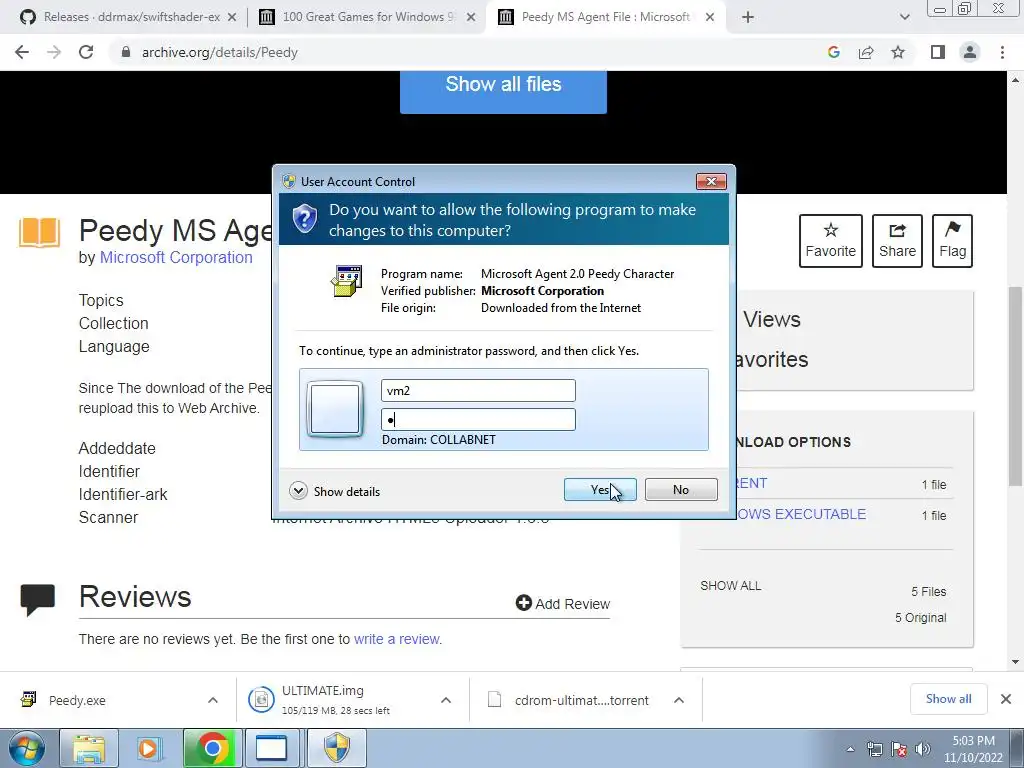The width and height of the screenshot is (1024, 768).
Task: Expand the Peedy.exe download options chevron
Action: tap(213, 700)
